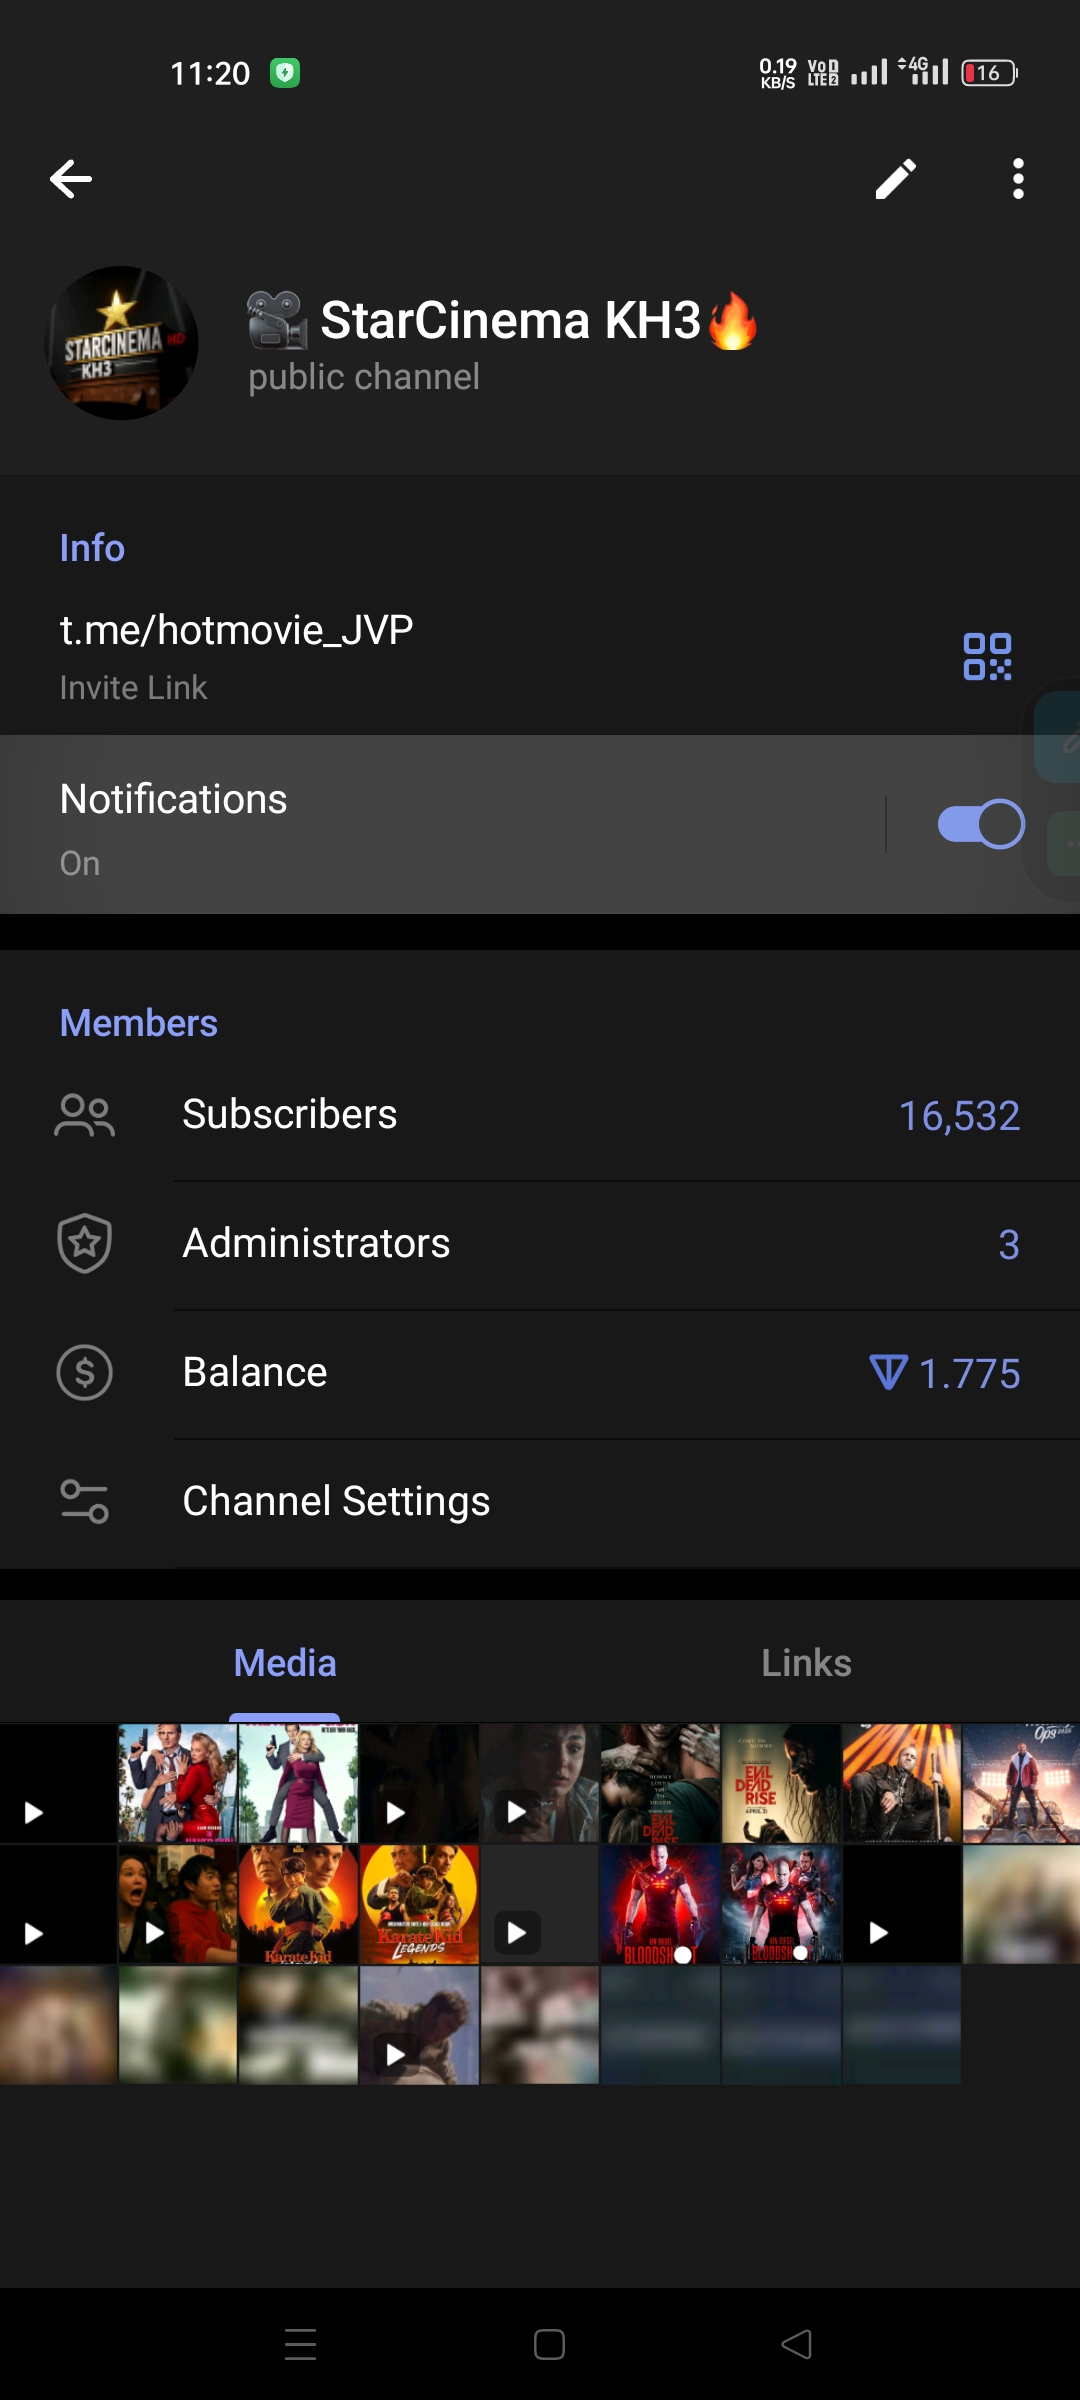Tap the Administrators shield star icon
The width and height of the screenshot is (1080, 2400).
point(85,1244)
